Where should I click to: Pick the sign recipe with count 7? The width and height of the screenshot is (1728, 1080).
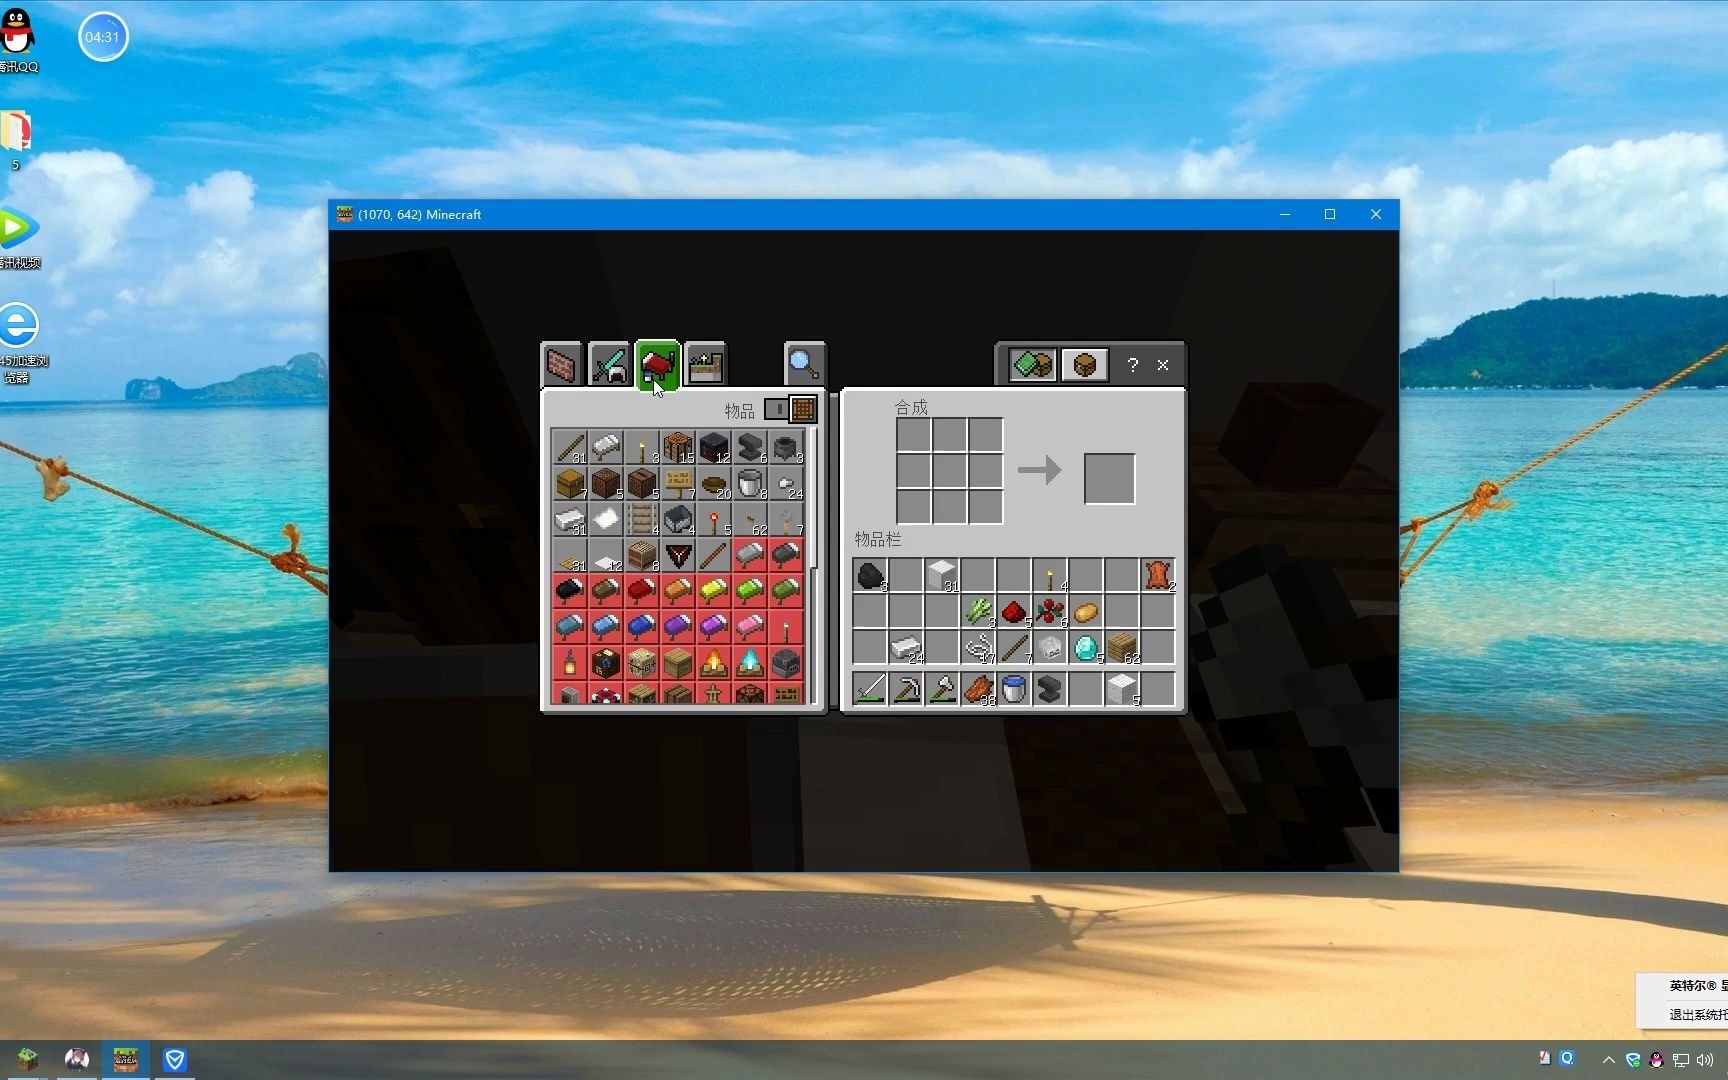click(678, 484)
